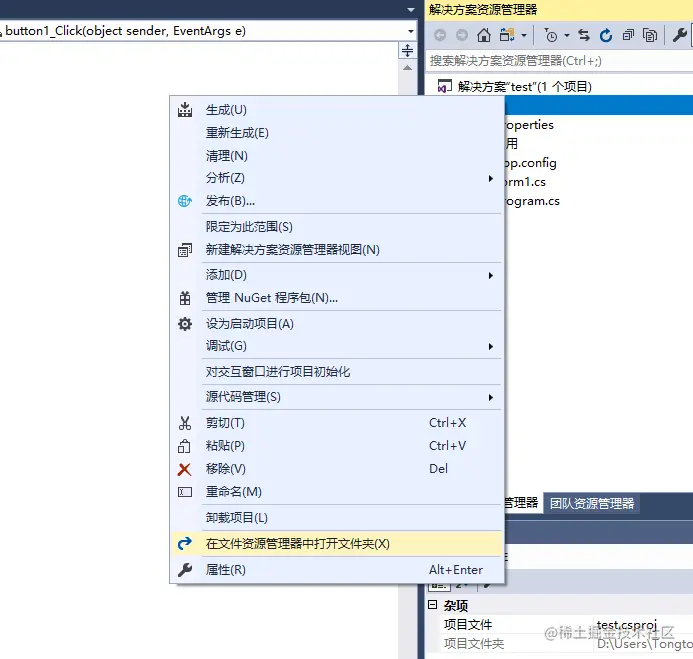Click the wrench Properties icon in Solution Explorer toolbar
This screenshot has height=659, width=693.
click(x=680, y=35)
